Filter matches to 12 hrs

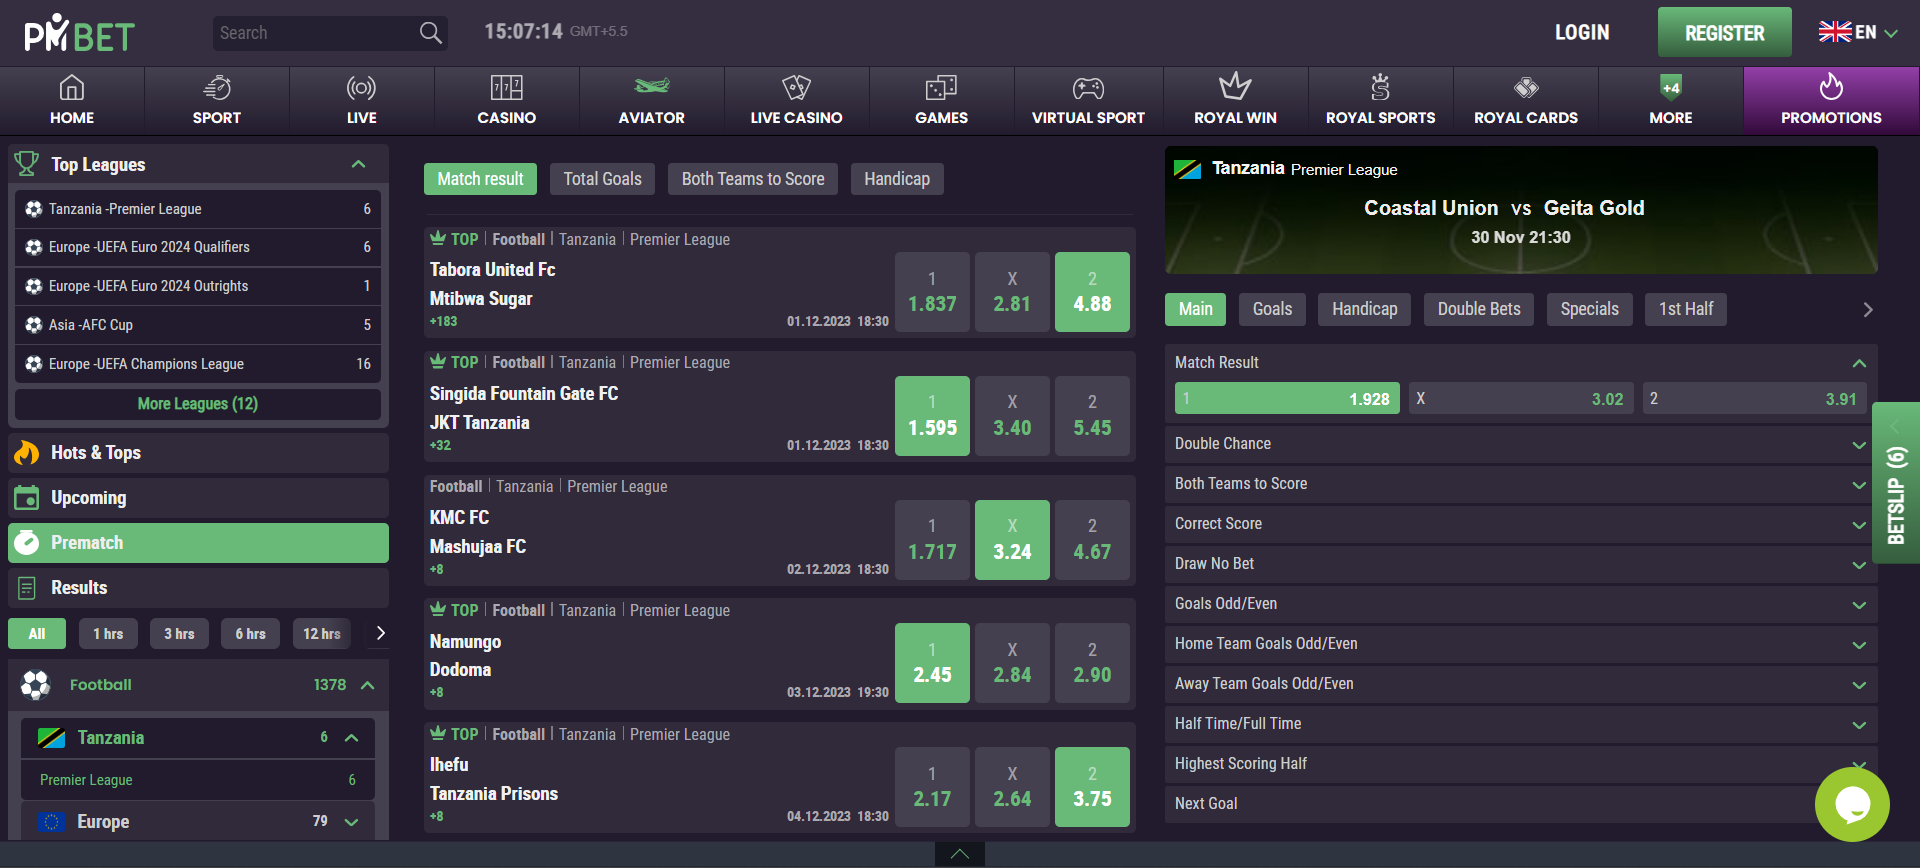pyautogui.click(x=322, y=634)
